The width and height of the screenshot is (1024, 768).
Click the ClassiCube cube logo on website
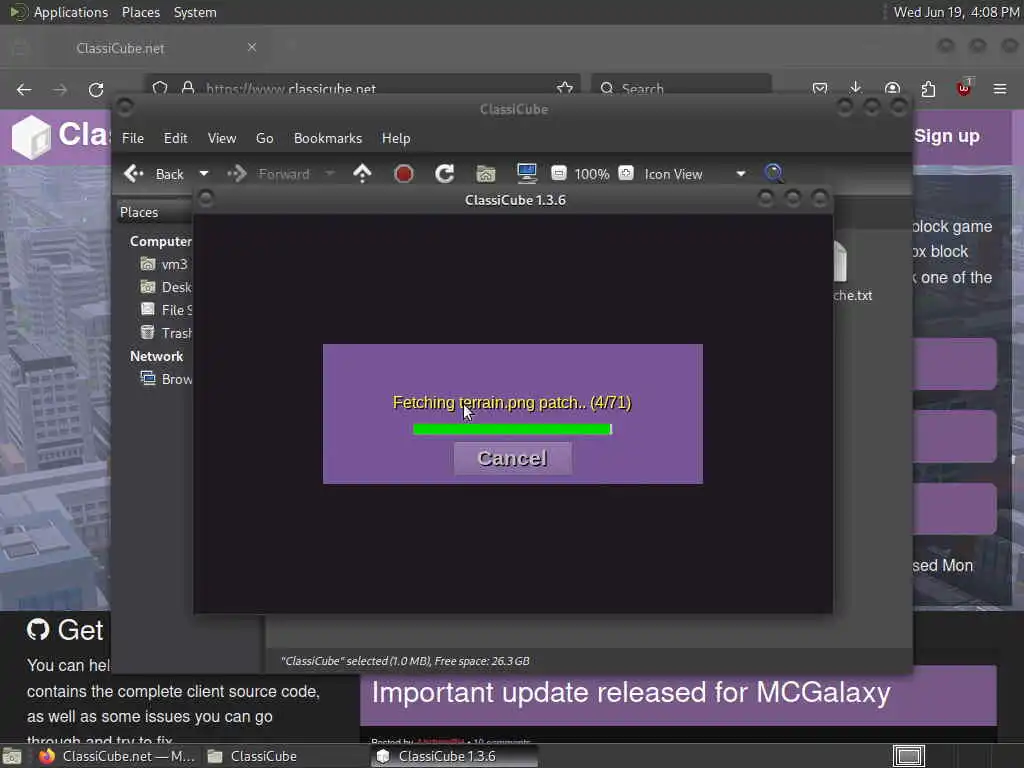(31, 137)
